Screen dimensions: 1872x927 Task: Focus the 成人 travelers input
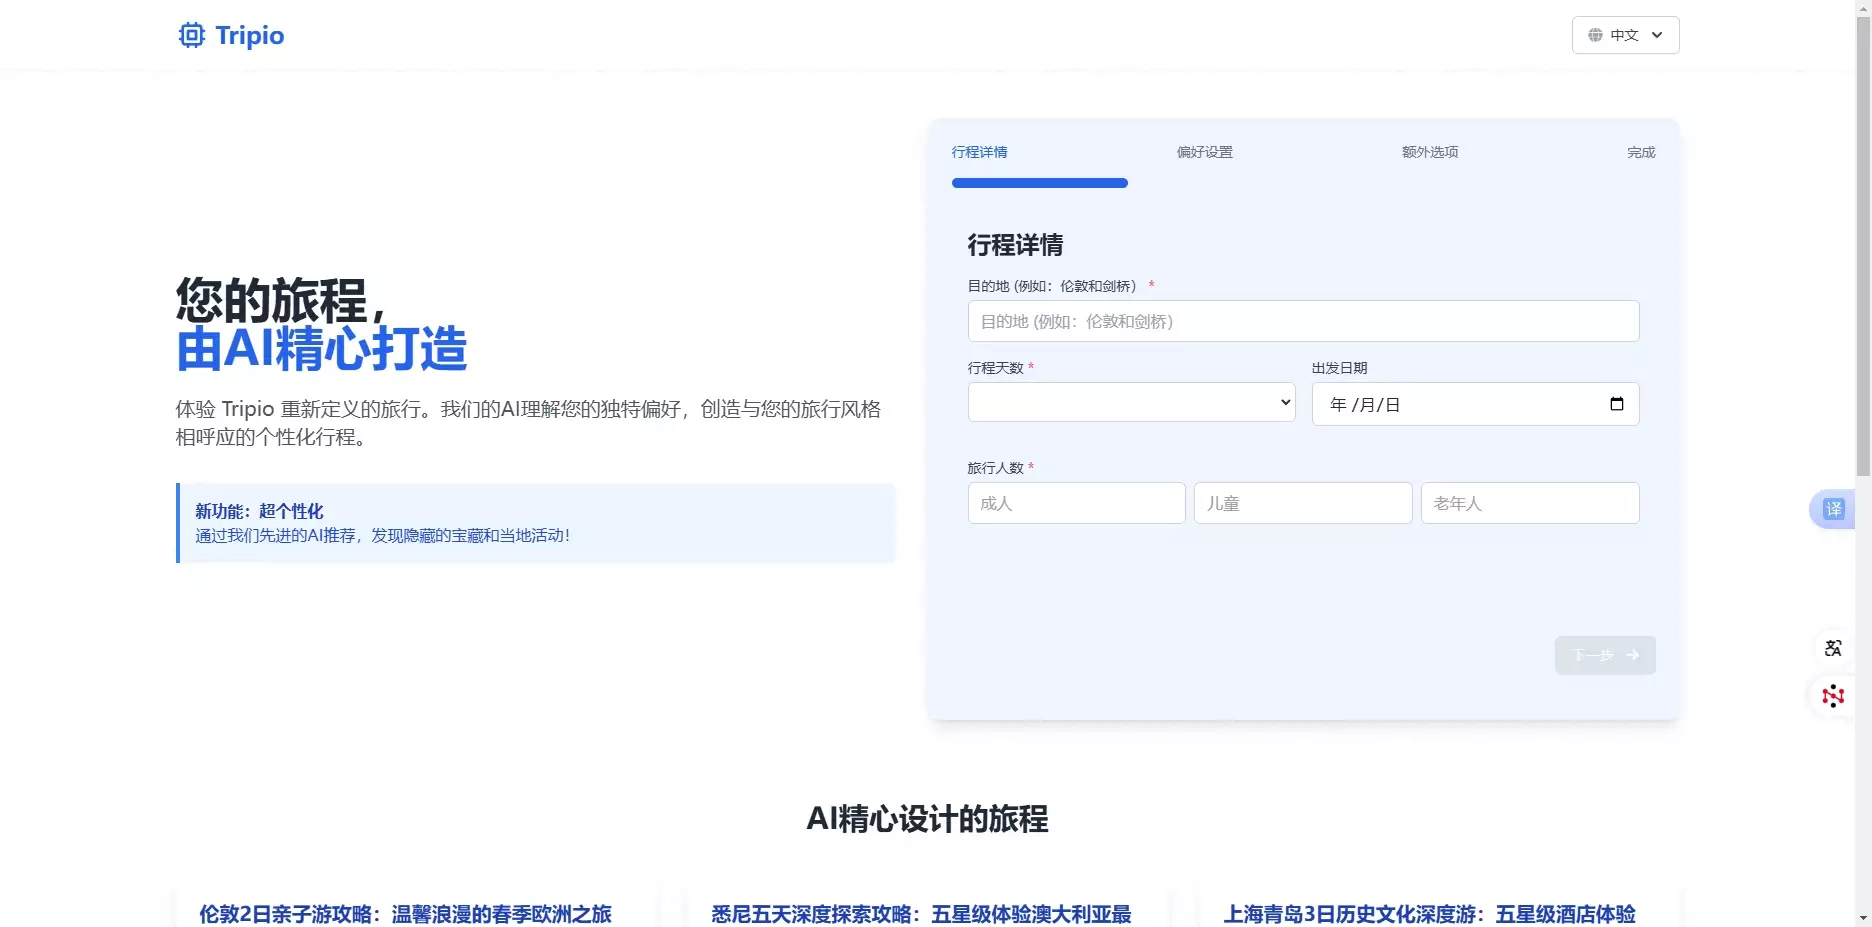(x=1076, y=503)
